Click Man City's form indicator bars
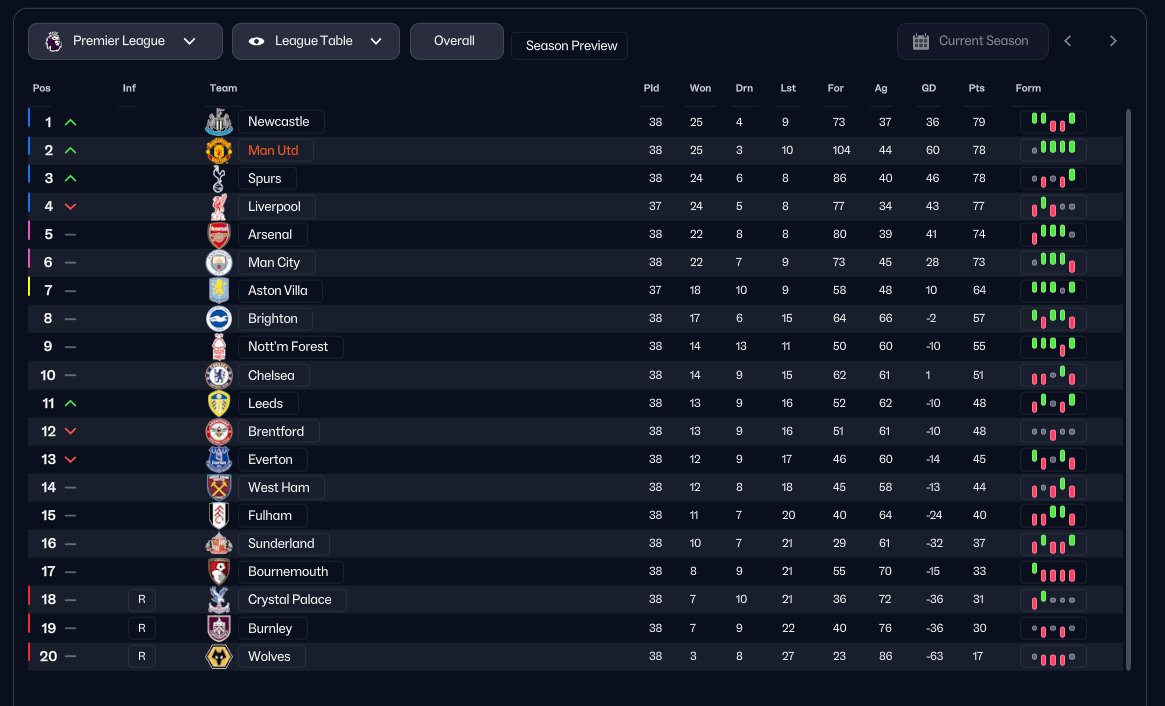 1053,262
